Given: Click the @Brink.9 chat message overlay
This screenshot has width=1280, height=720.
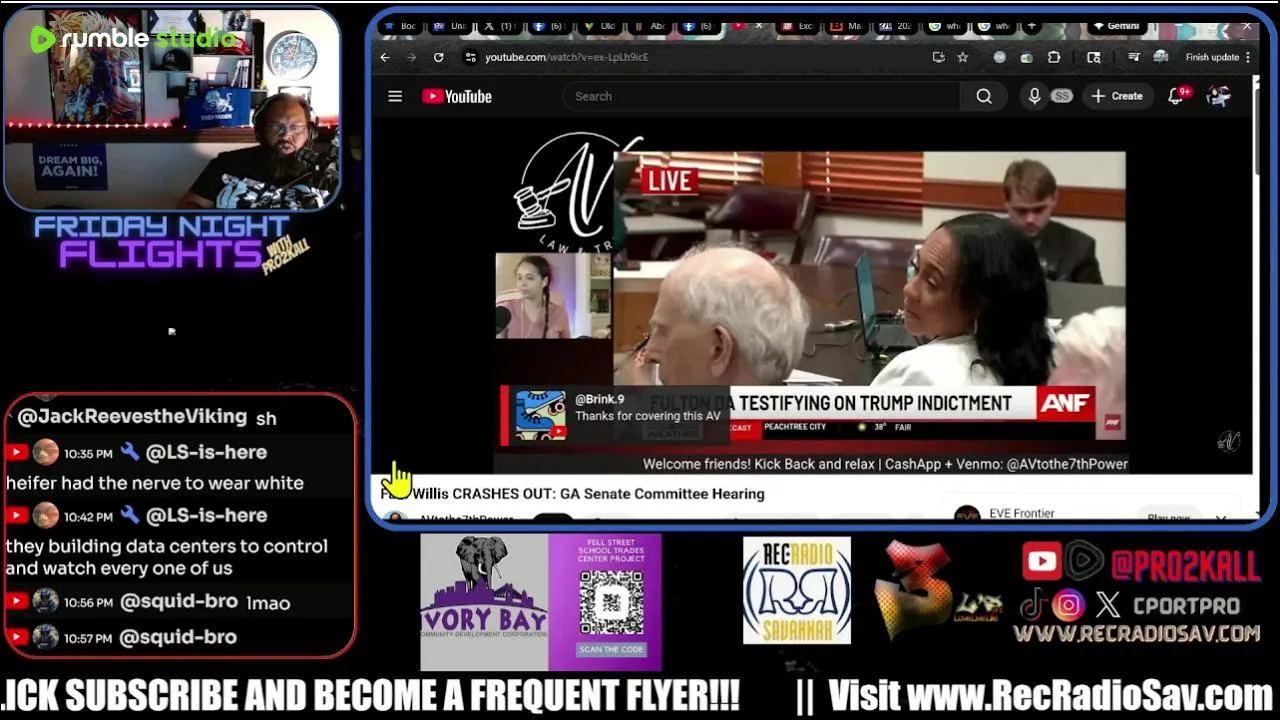Looking at the screenshot, I should click(616, 414).
